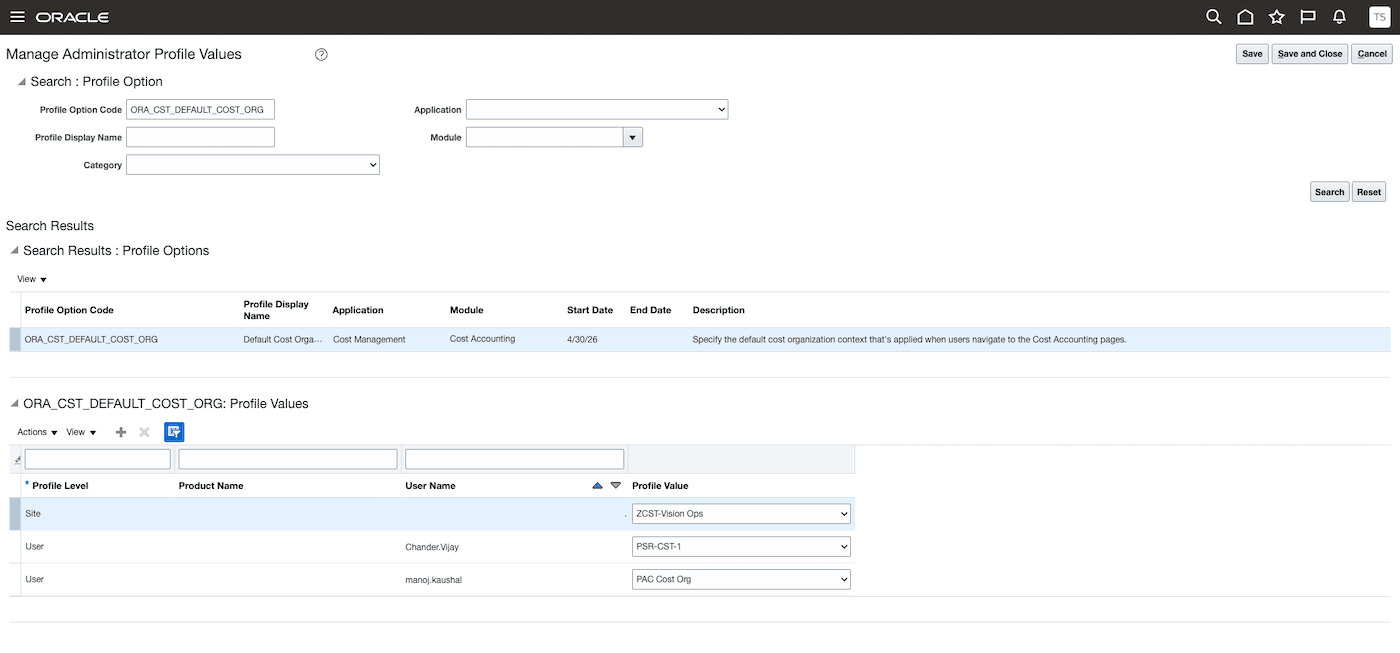The height and width of the screenshot is (653, 1400).
Task: Open Favorites star icon
Action: 1276,17
